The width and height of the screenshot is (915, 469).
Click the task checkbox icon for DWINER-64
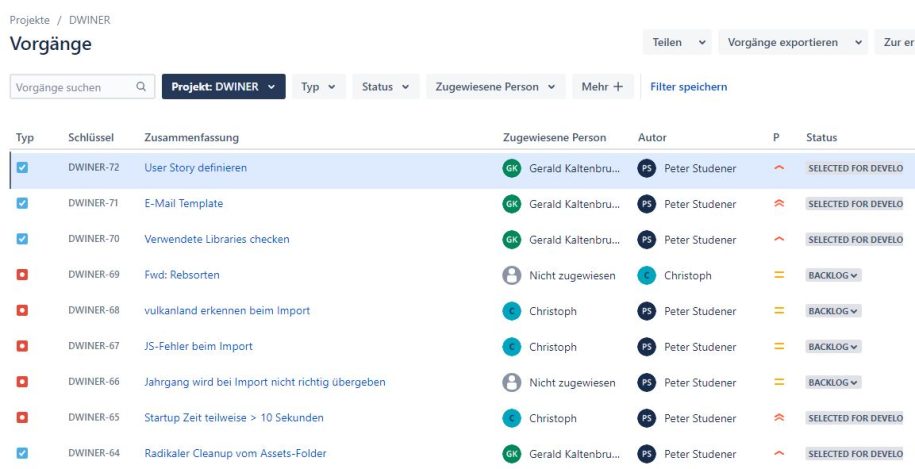pyautogui.click(x=22, y=453)
